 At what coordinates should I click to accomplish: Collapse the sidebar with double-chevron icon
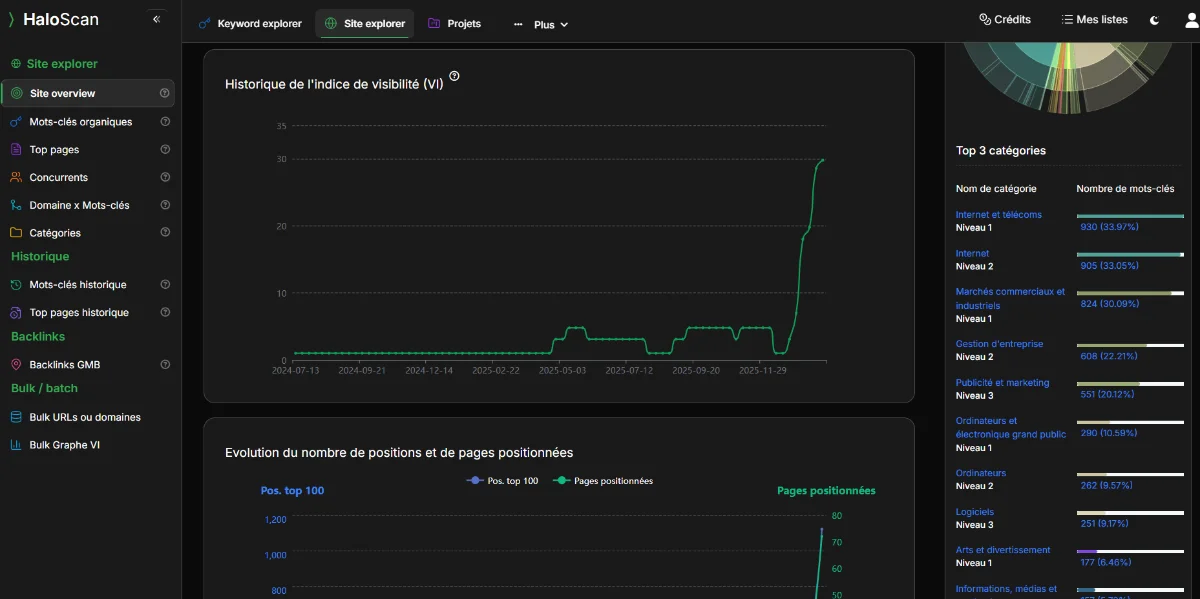[x=156, y=19]
